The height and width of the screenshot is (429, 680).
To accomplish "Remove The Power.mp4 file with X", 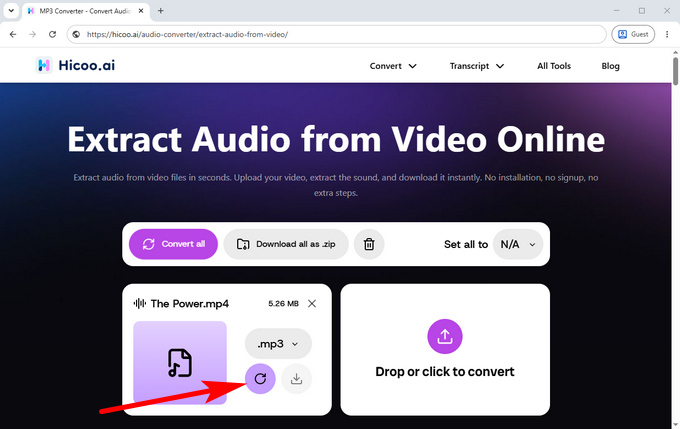I will pos(312,304).
